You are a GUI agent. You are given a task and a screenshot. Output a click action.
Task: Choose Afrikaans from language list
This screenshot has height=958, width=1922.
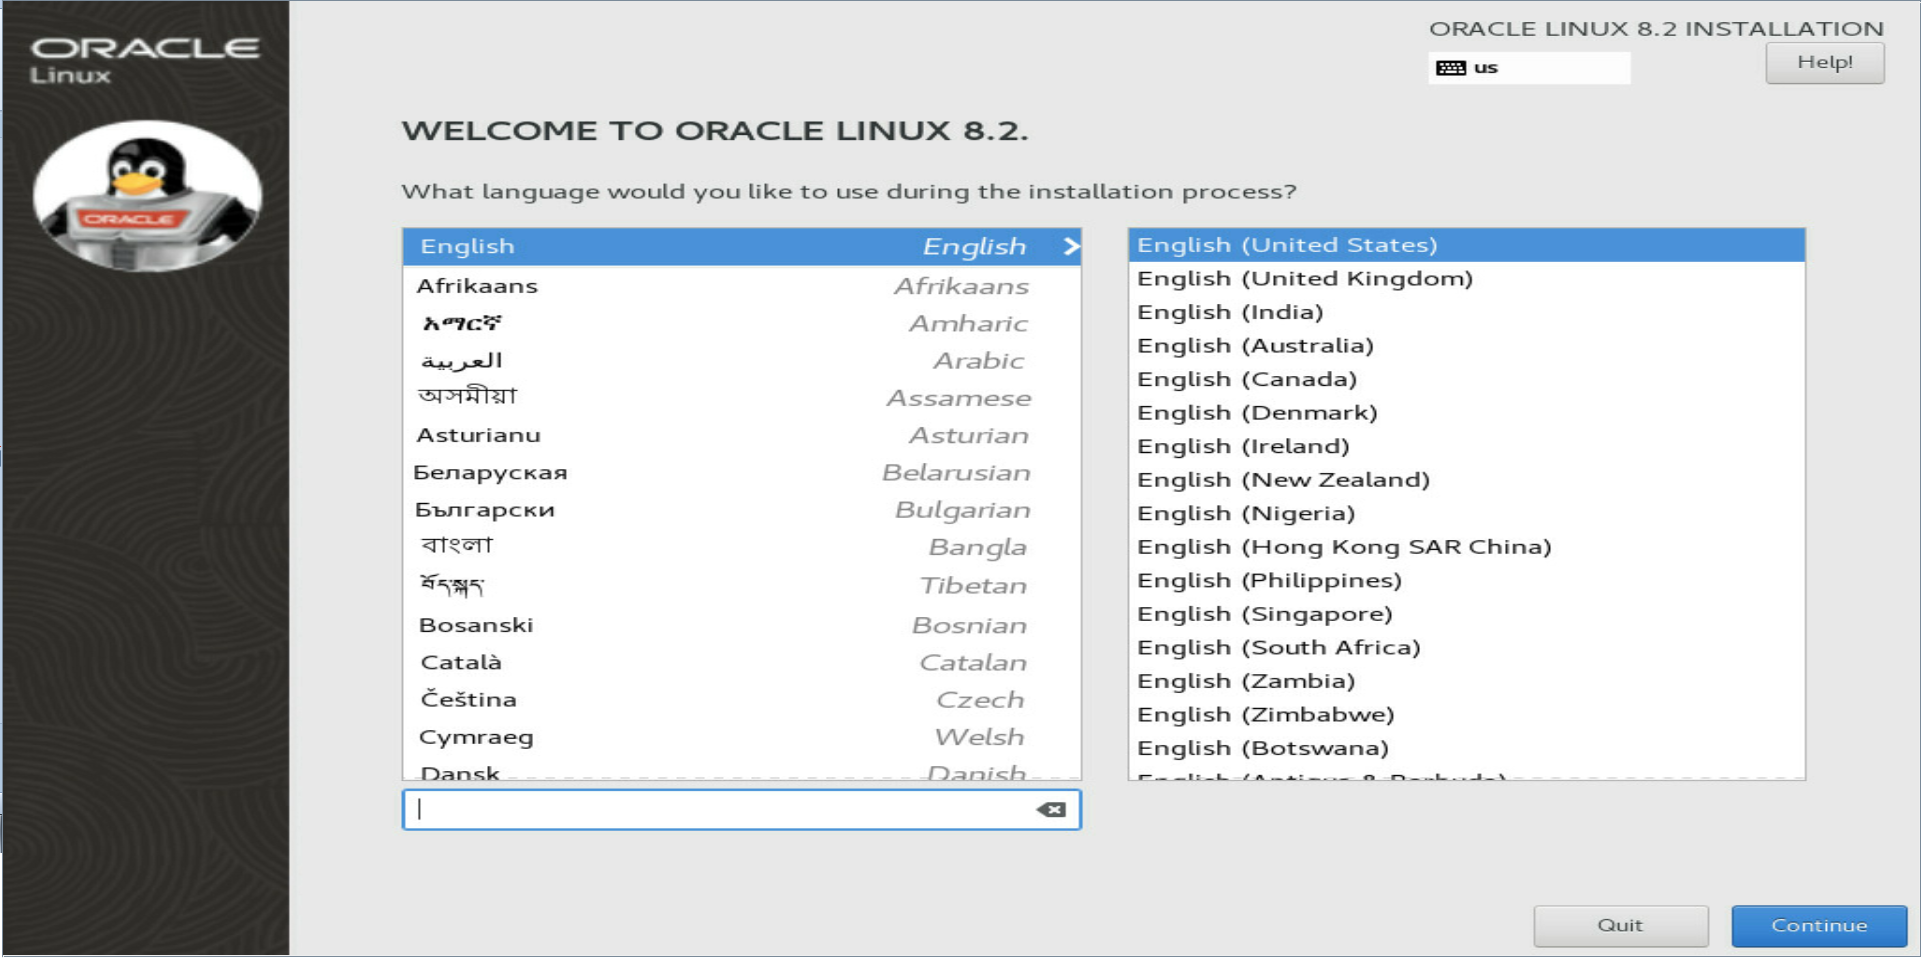point(741,286)
